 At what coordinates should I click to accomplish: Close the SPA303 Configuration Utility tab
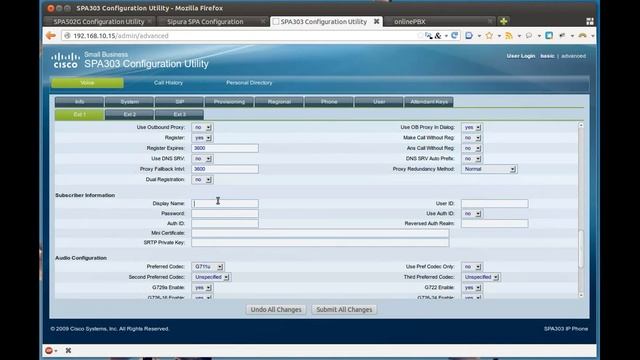point(376,21)
